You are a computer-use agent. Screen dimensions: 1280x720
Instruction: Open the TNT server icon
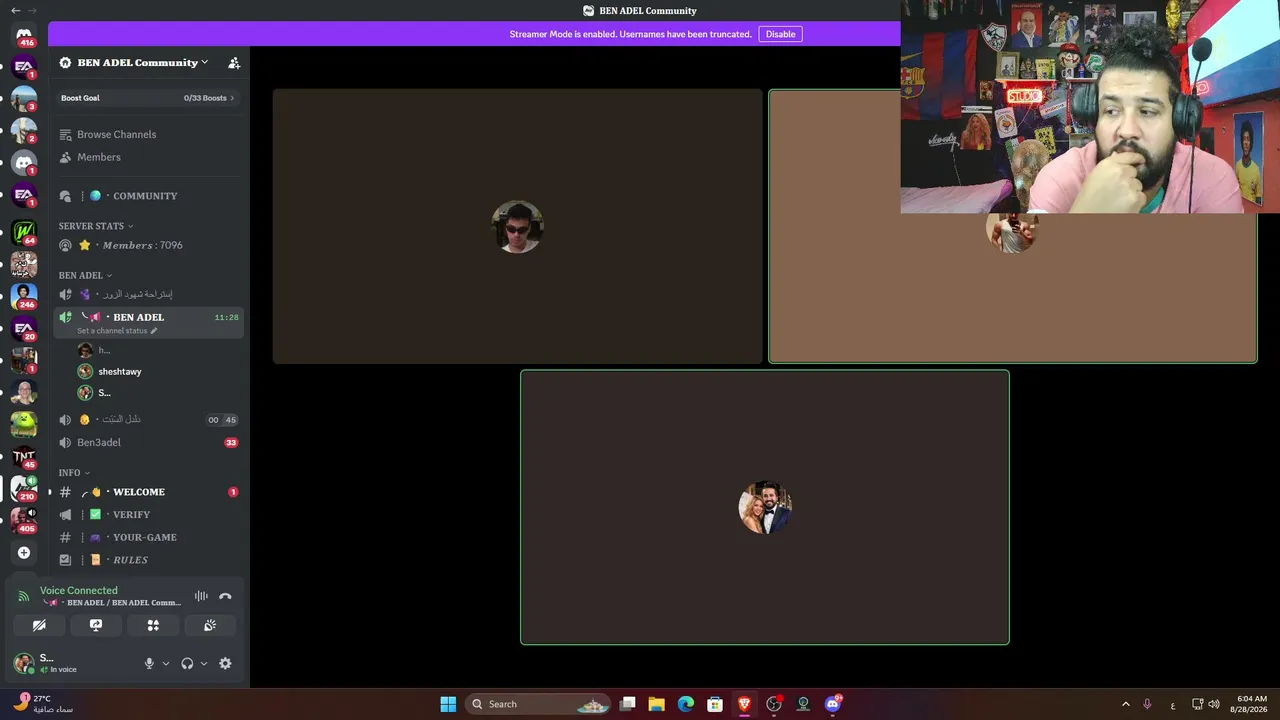pyautogui.click(x=24, y=457)
